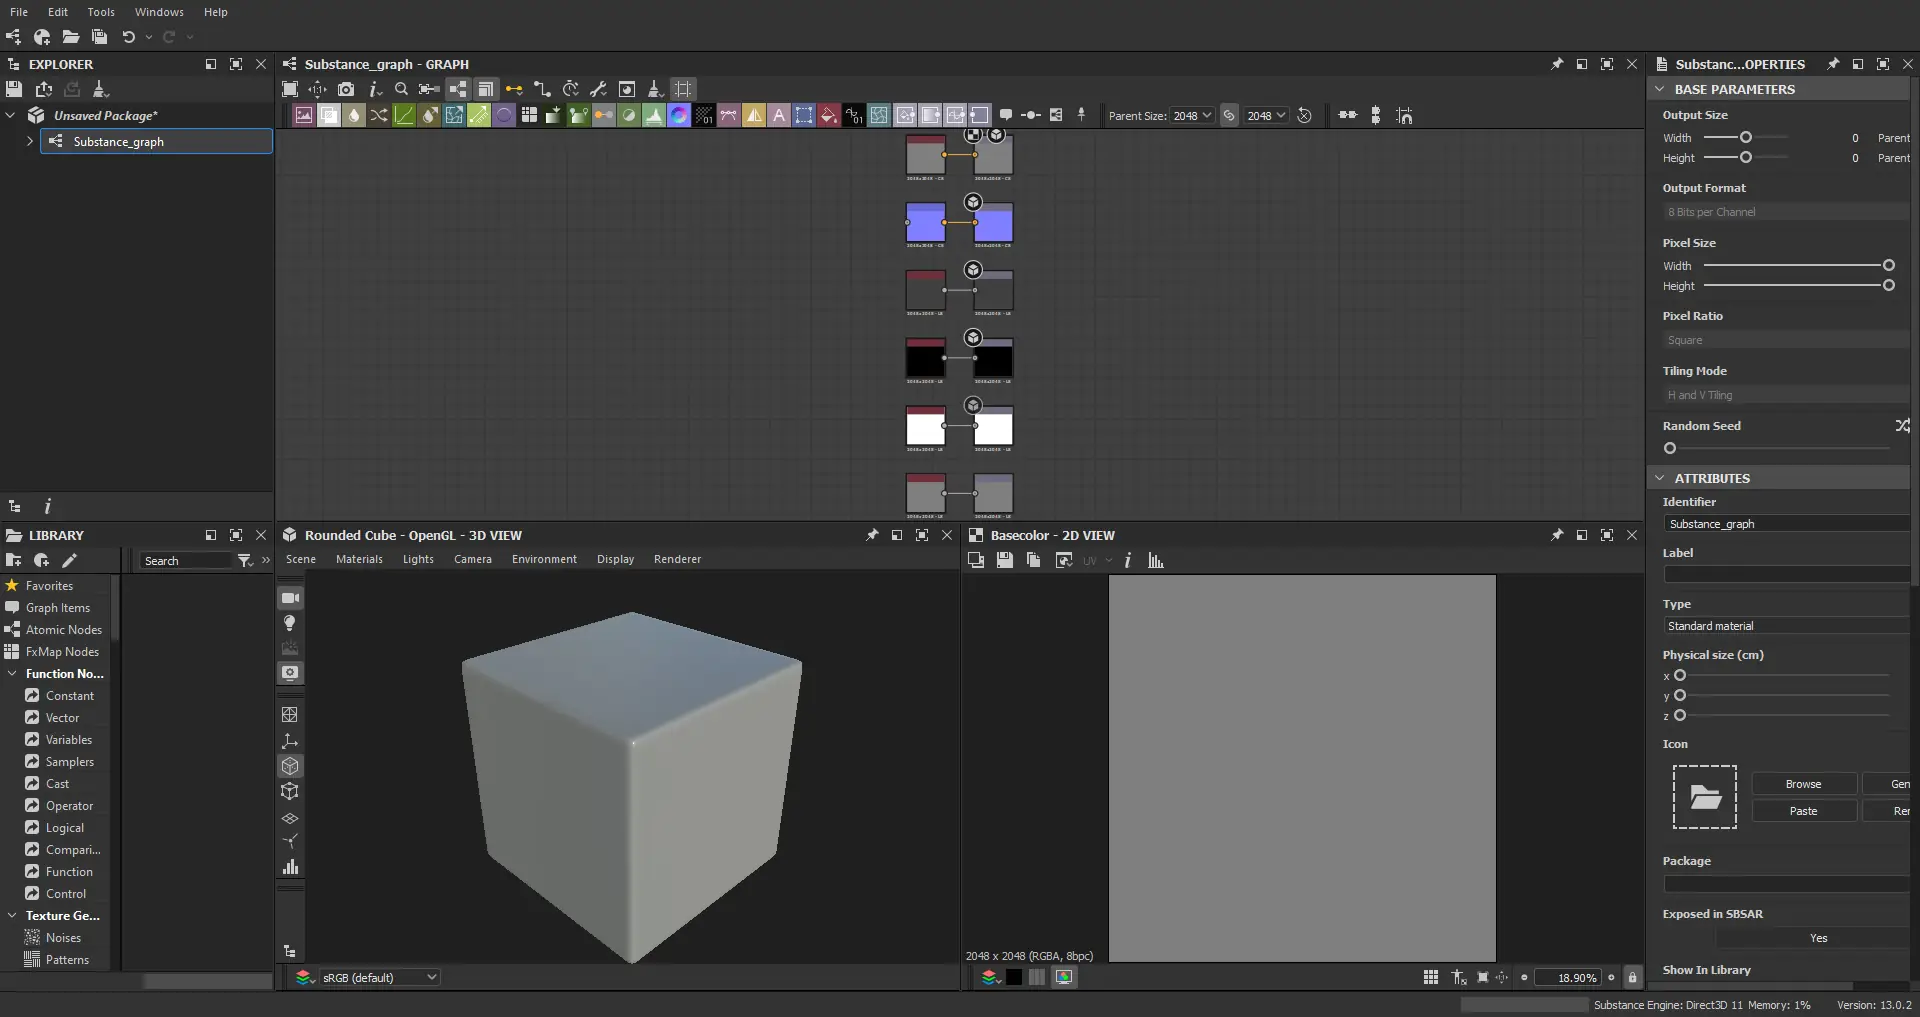This screenshot has height=1017, width=1920.
Task: Toggle tiling grid display in 2D view
Action: tap(1431, 977)
